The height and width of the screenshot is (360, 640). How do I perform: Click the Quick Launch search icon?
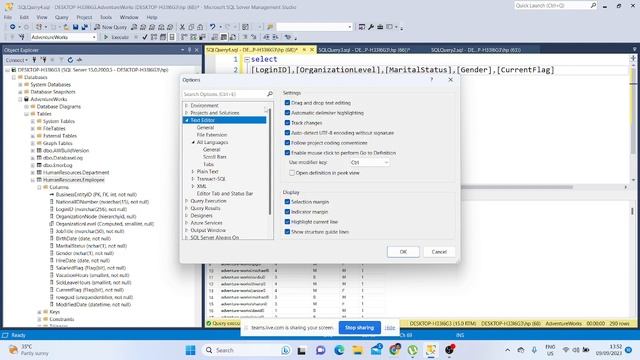pyautogui.click(x=593, y=5)
